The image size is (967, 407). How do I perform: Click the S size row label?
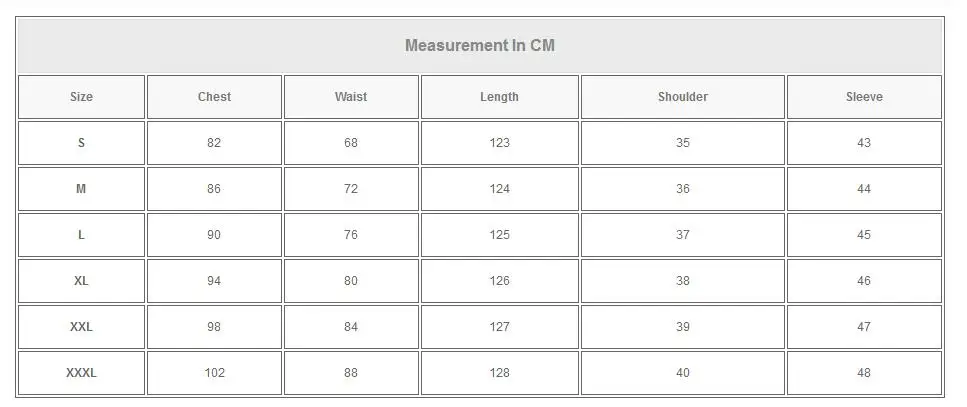tap(81, 143)
